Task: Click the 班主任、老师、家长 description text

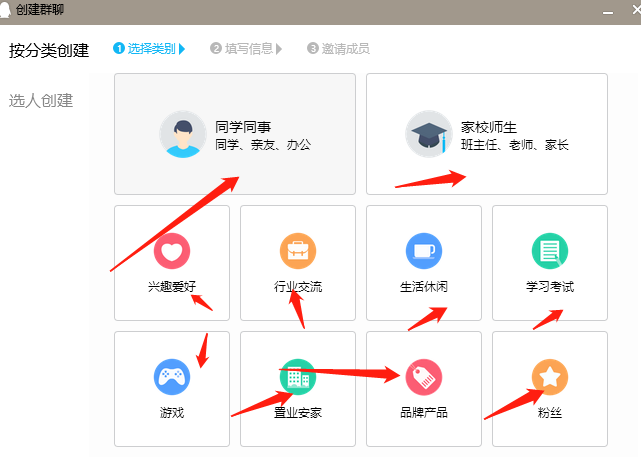Action: (515, 145)
